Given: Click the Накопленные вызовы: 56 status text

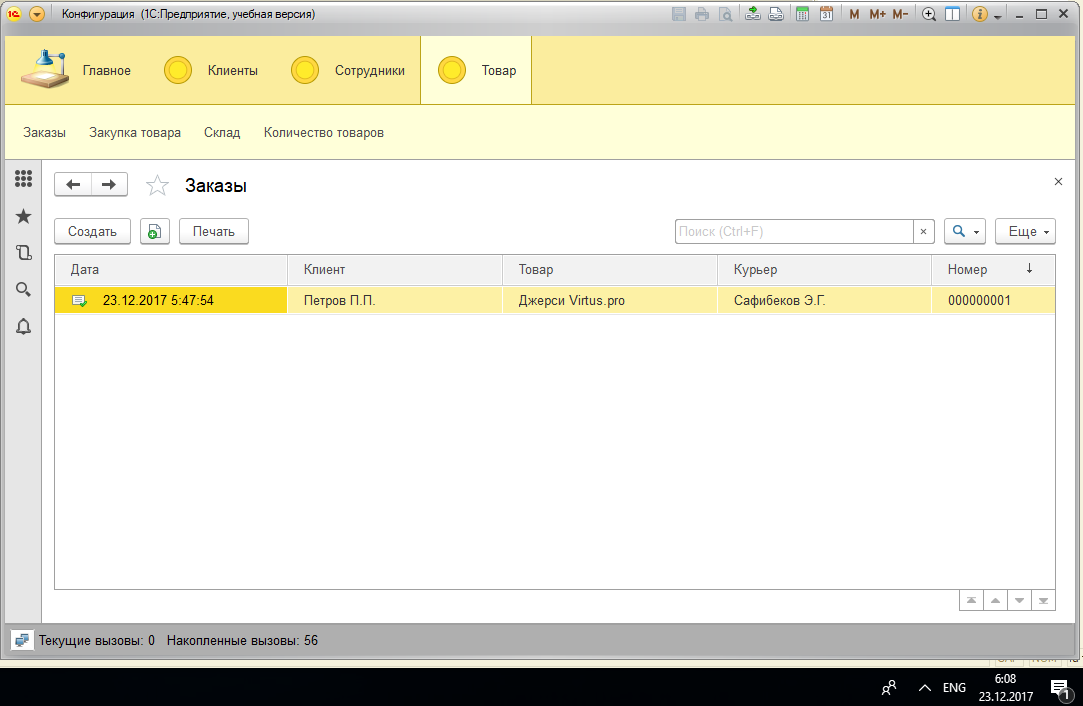Looking at the screenshot, I should pyautogui.click(x=242, y=640).
